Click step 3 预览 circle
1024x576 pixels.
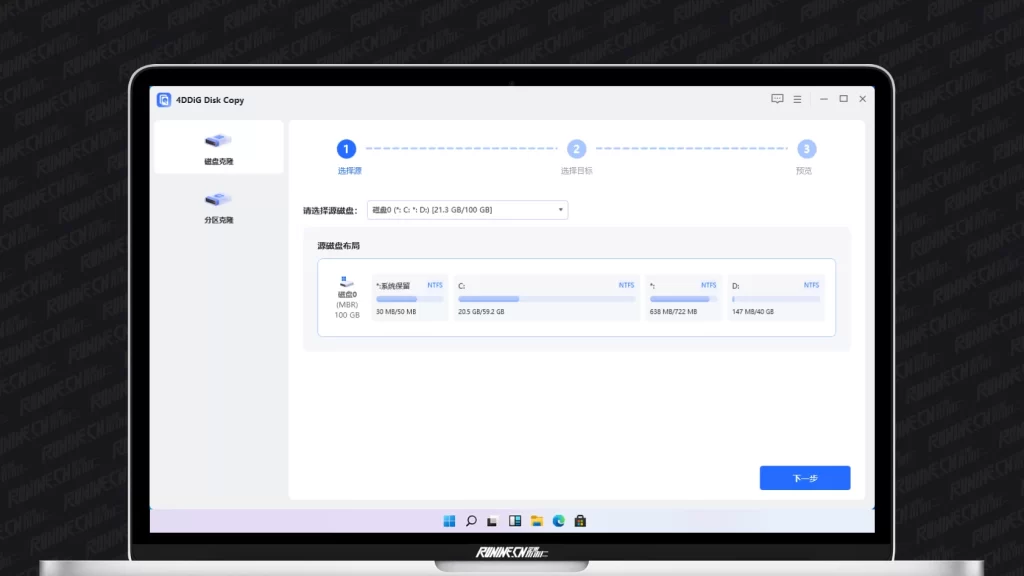point(806,149)
